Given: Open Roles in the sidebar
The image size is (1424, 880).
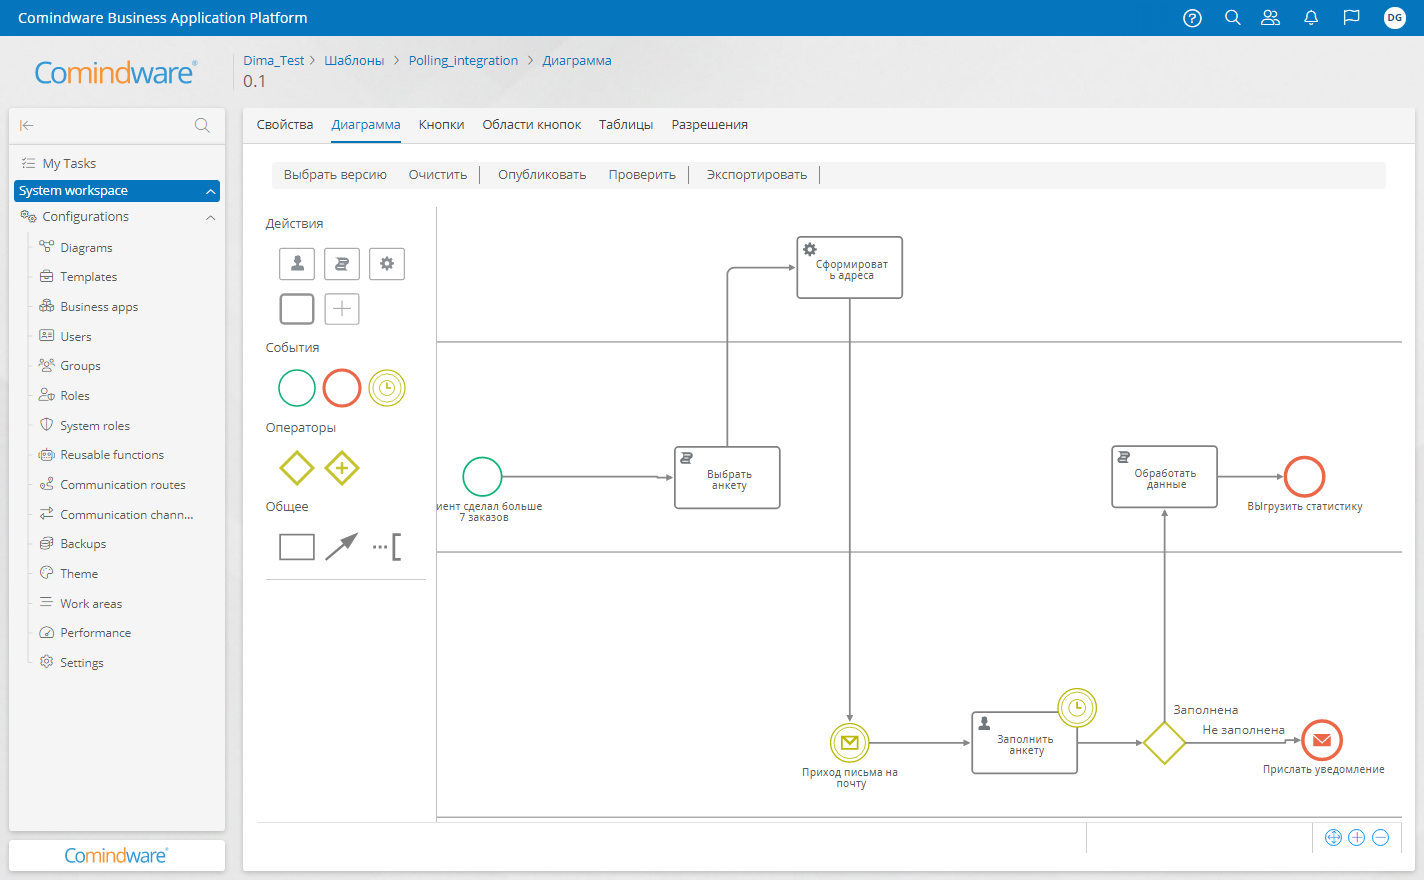Looking at the screenshot, I should pyautogui.click(x=74, y=396).
